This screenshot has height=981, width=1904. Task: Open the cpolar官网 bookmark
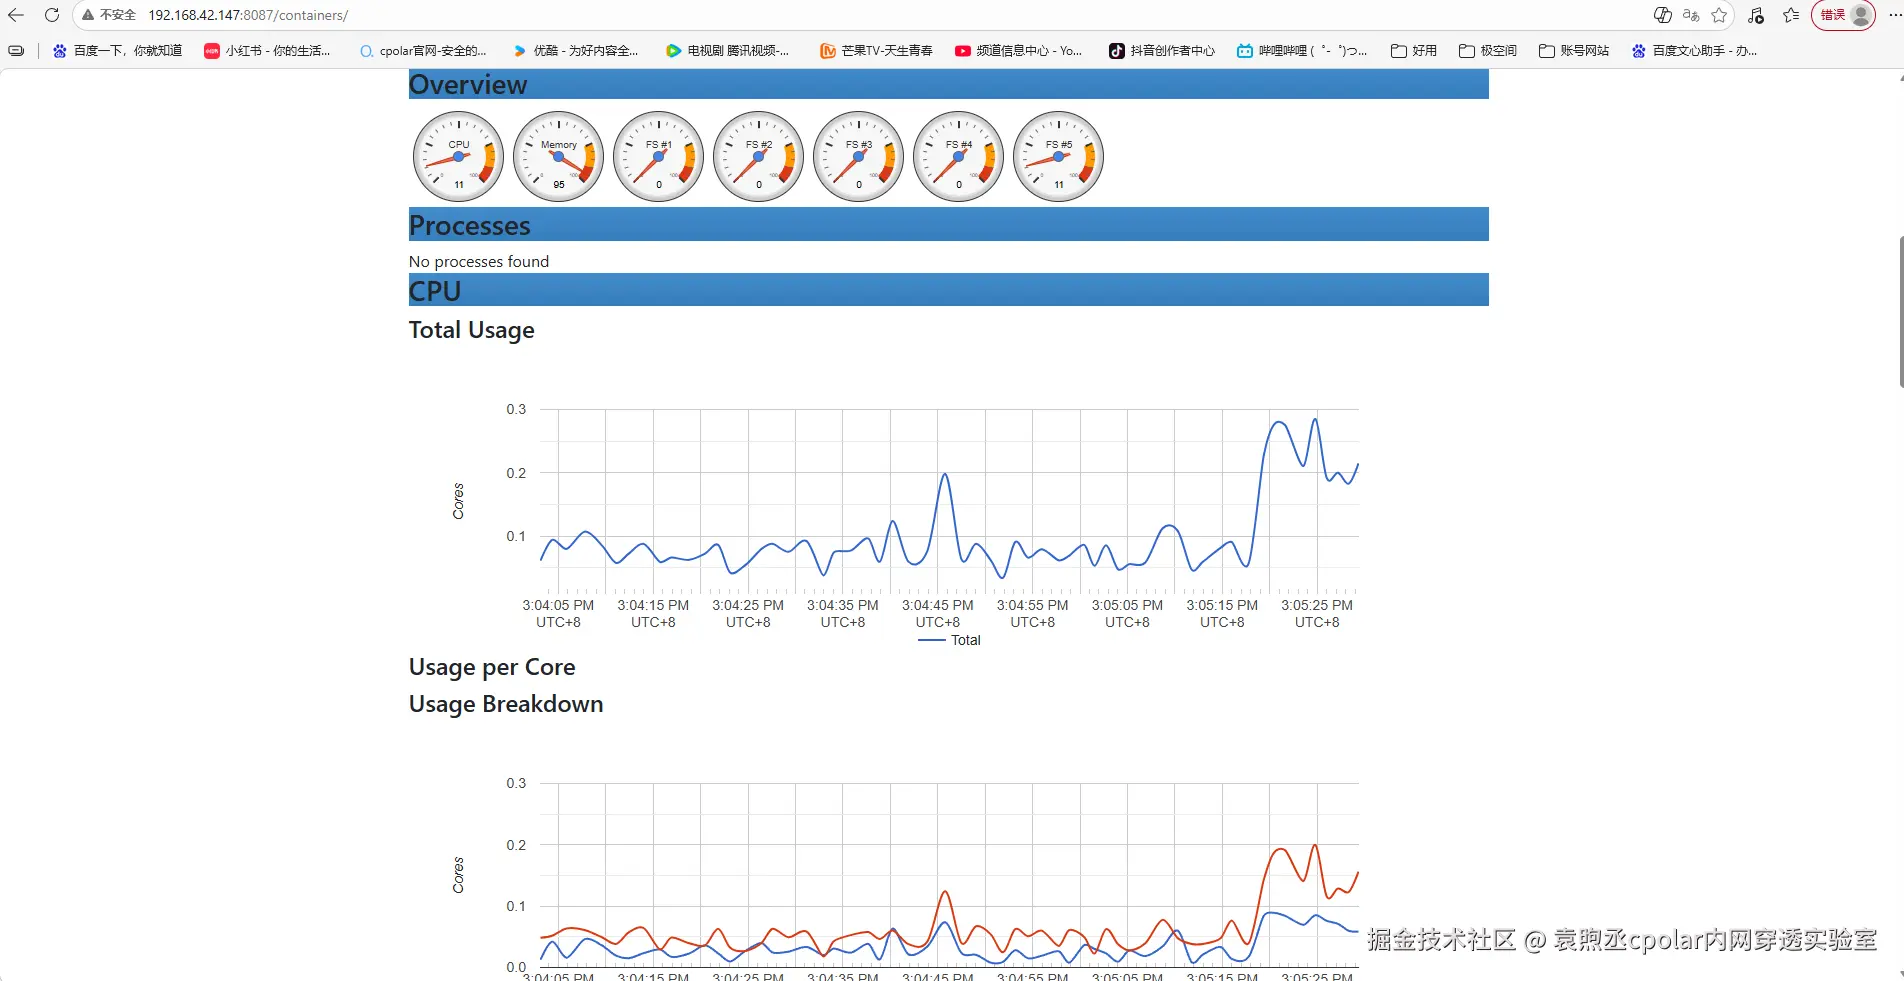click(x=423, y=50)
